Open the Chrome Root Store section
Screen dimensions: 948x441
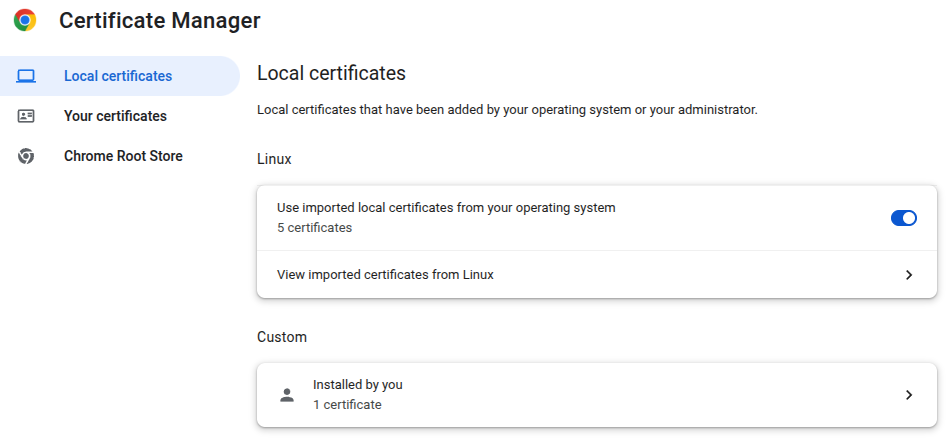click(x=123, y=156)
